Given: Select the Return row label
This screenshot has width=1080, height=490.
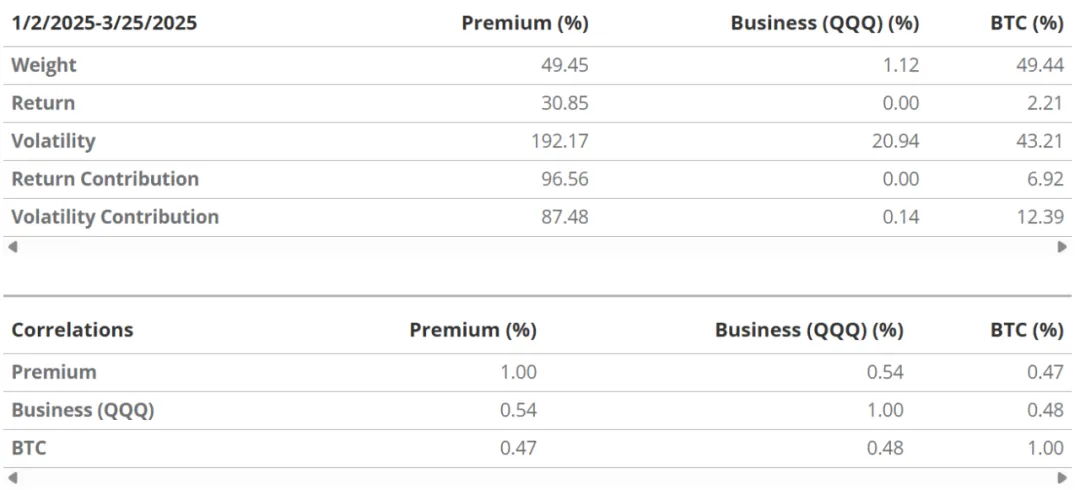Looking at the screenshot, I should point(43,103).
